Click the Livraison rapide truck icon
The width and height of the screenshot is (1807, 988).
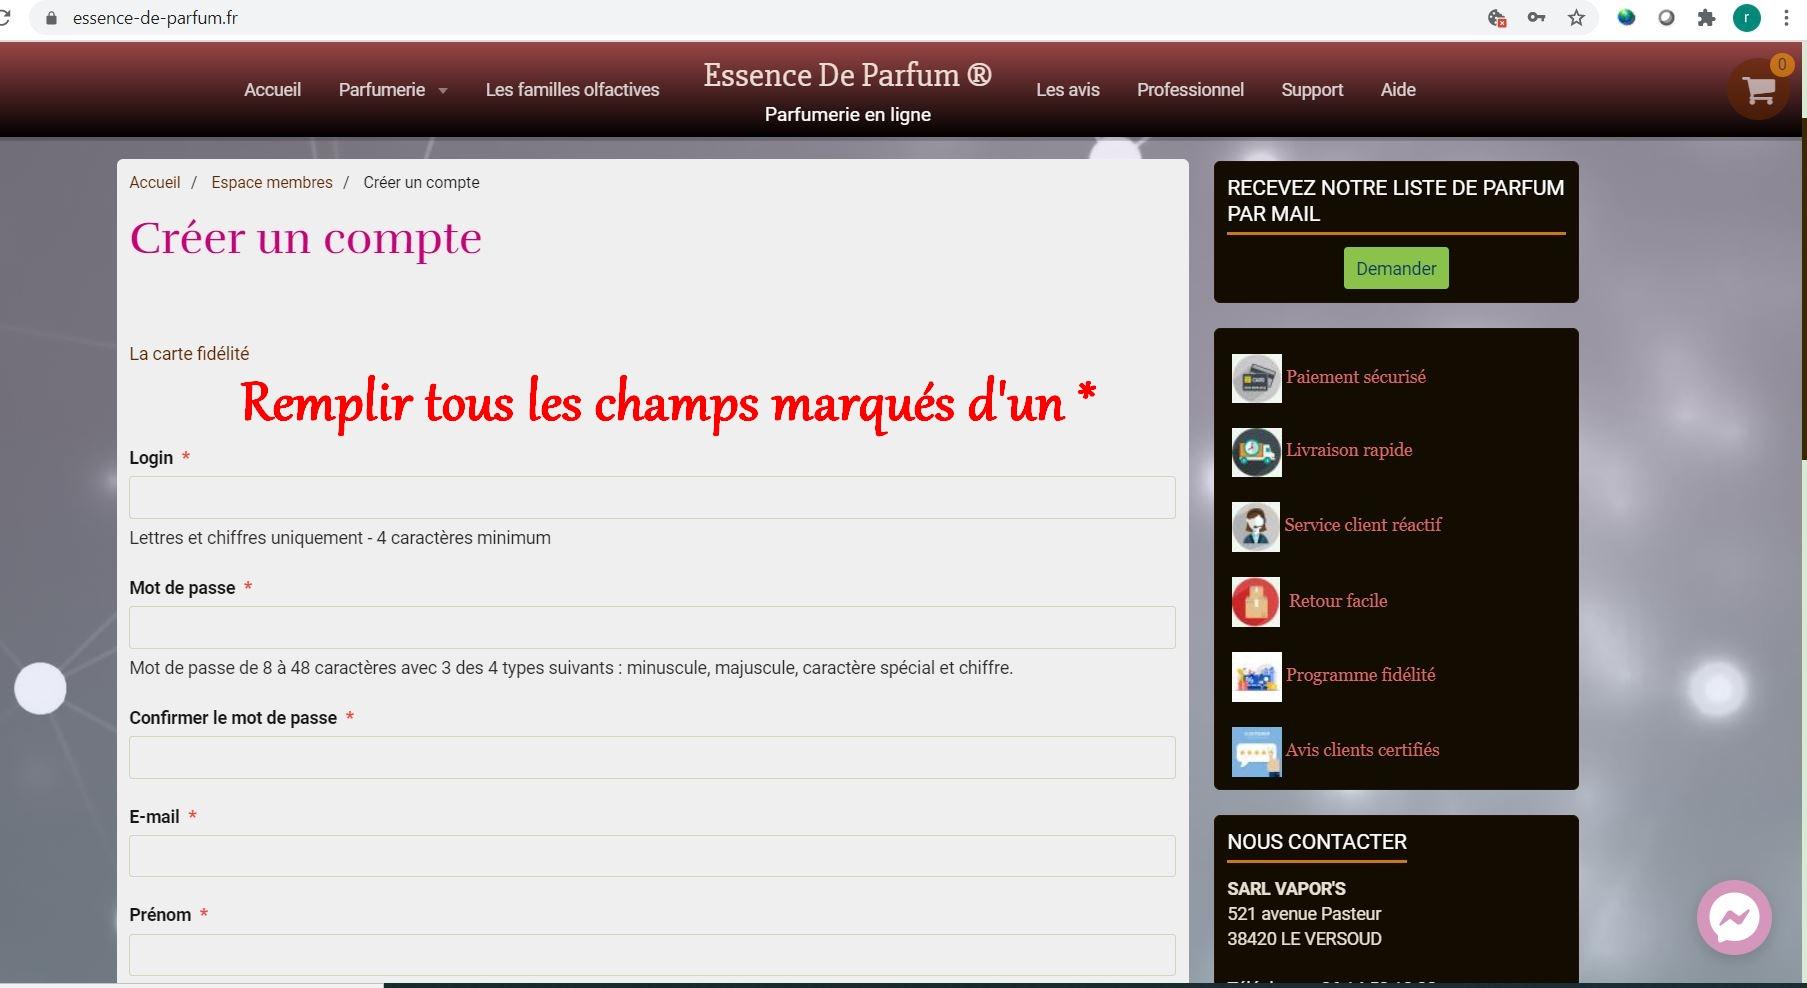click(x=1256, y=452)
